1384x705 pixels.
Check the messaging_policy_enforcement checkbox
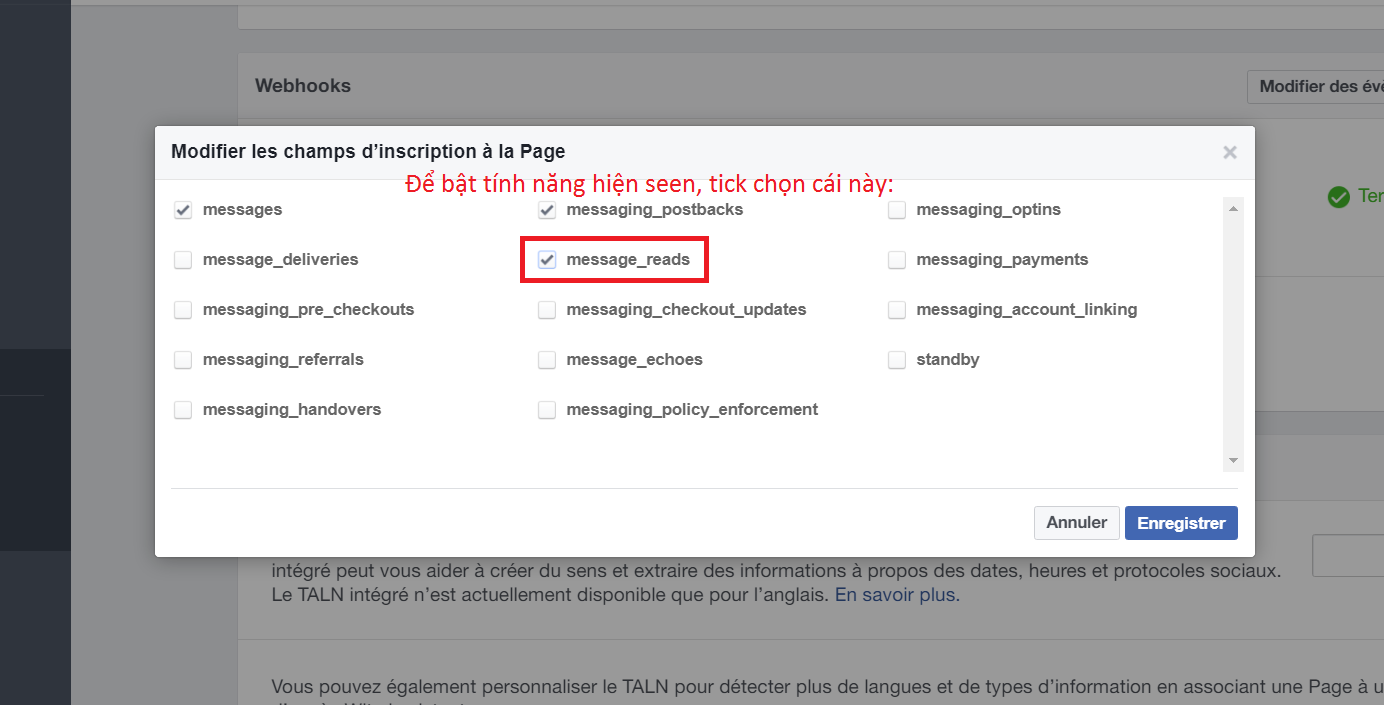point(547,410)
